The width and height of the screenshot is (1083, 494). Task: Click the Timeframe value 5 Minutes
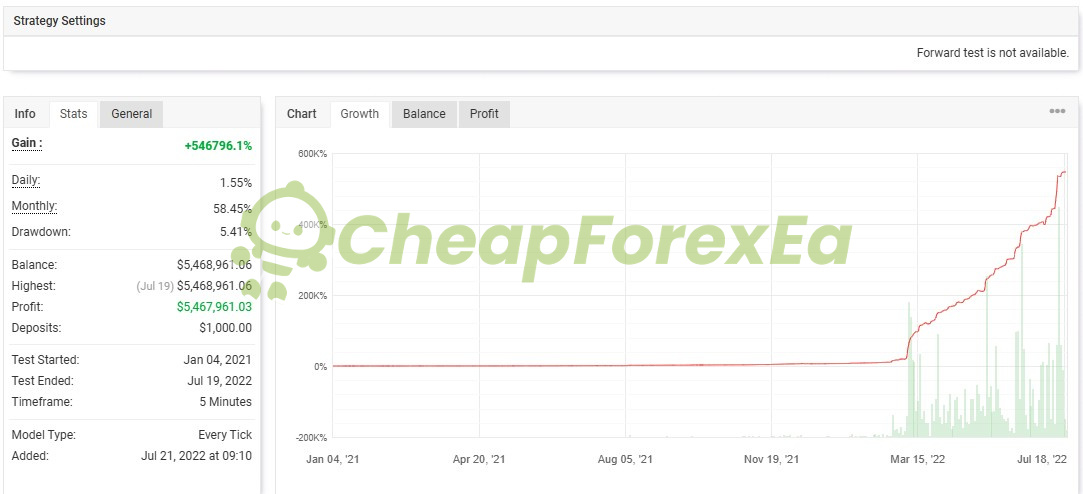[226, 401]
